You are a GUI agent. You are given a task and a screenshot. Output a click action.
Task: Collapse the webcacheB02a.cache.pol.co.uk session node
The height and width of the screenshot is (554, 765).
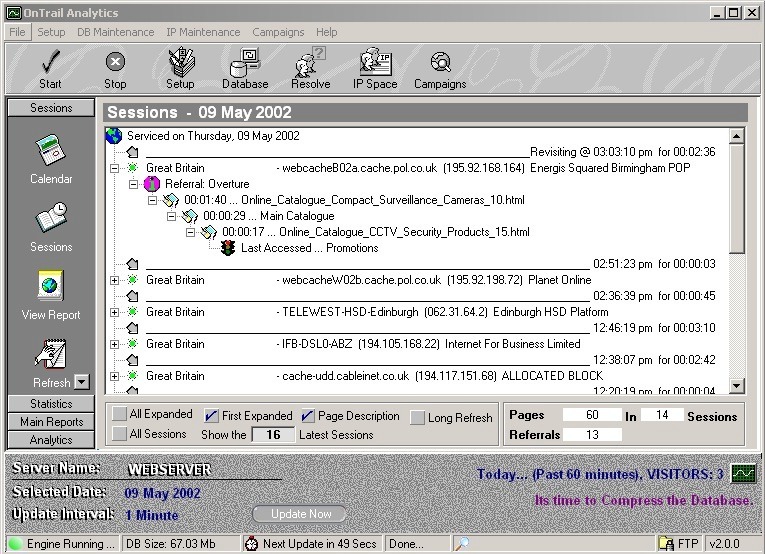(114, 168)
